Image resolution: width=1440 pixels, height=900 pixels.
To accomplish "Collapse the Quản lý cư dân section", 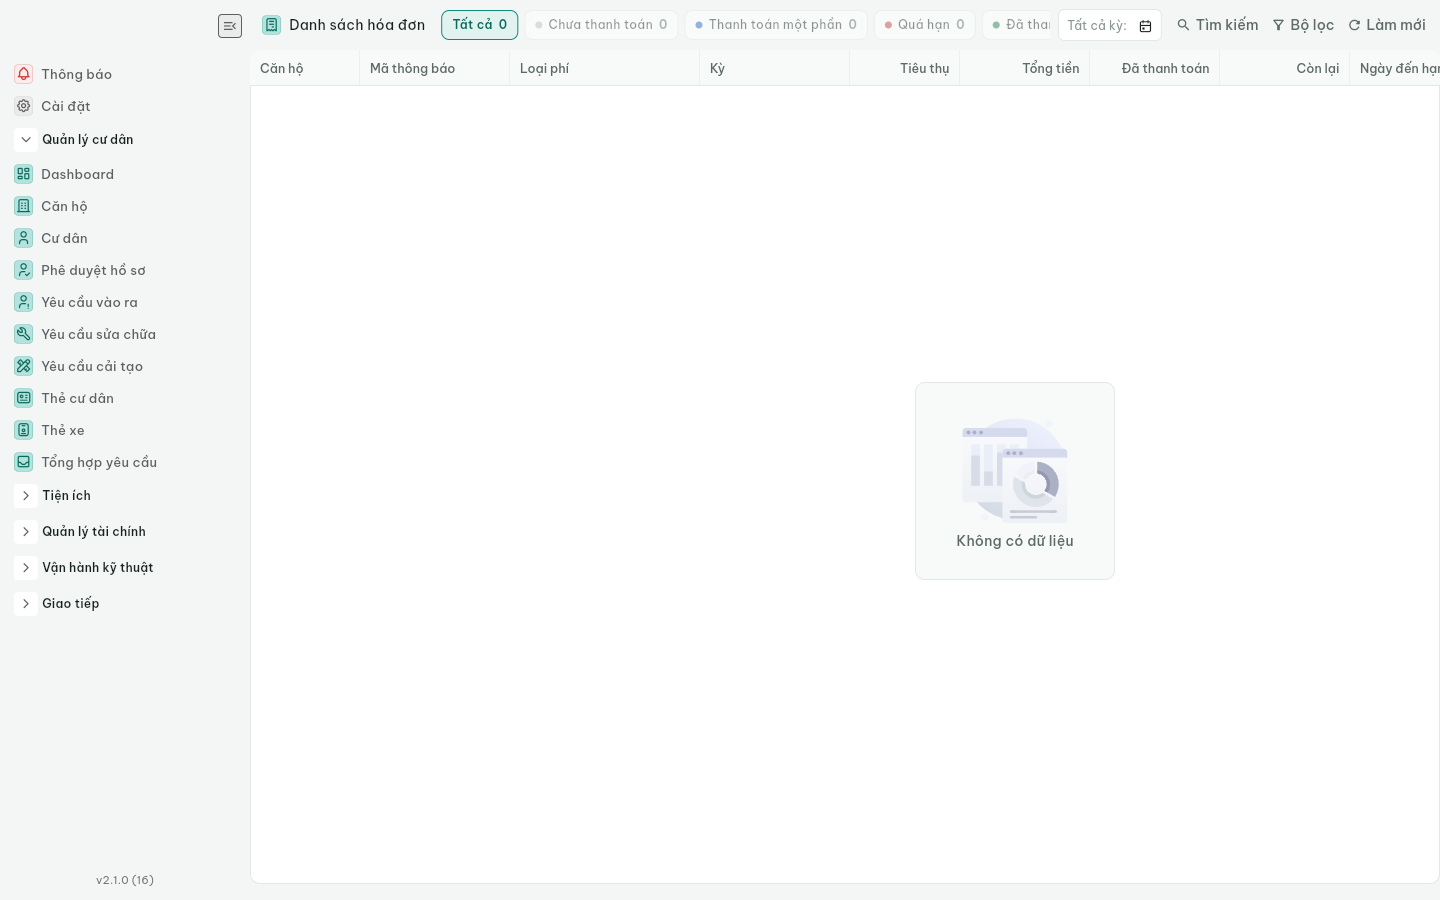I will tap(26, 140).
